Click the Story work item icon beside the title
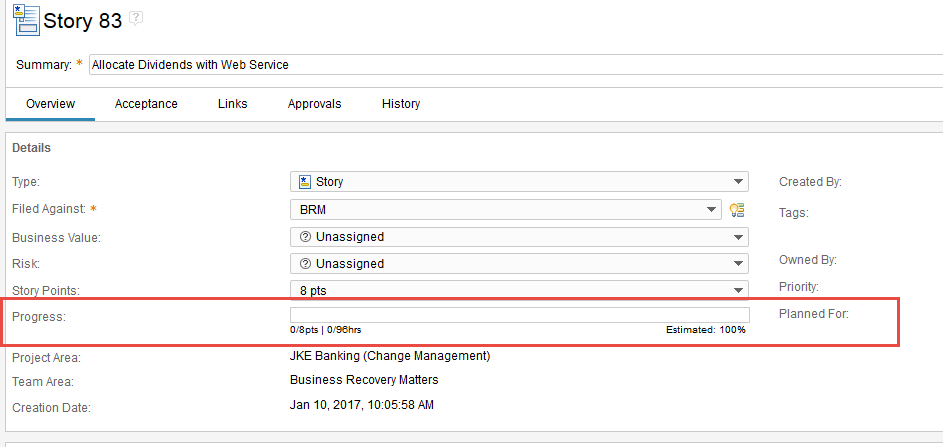 tap(26, 20)
